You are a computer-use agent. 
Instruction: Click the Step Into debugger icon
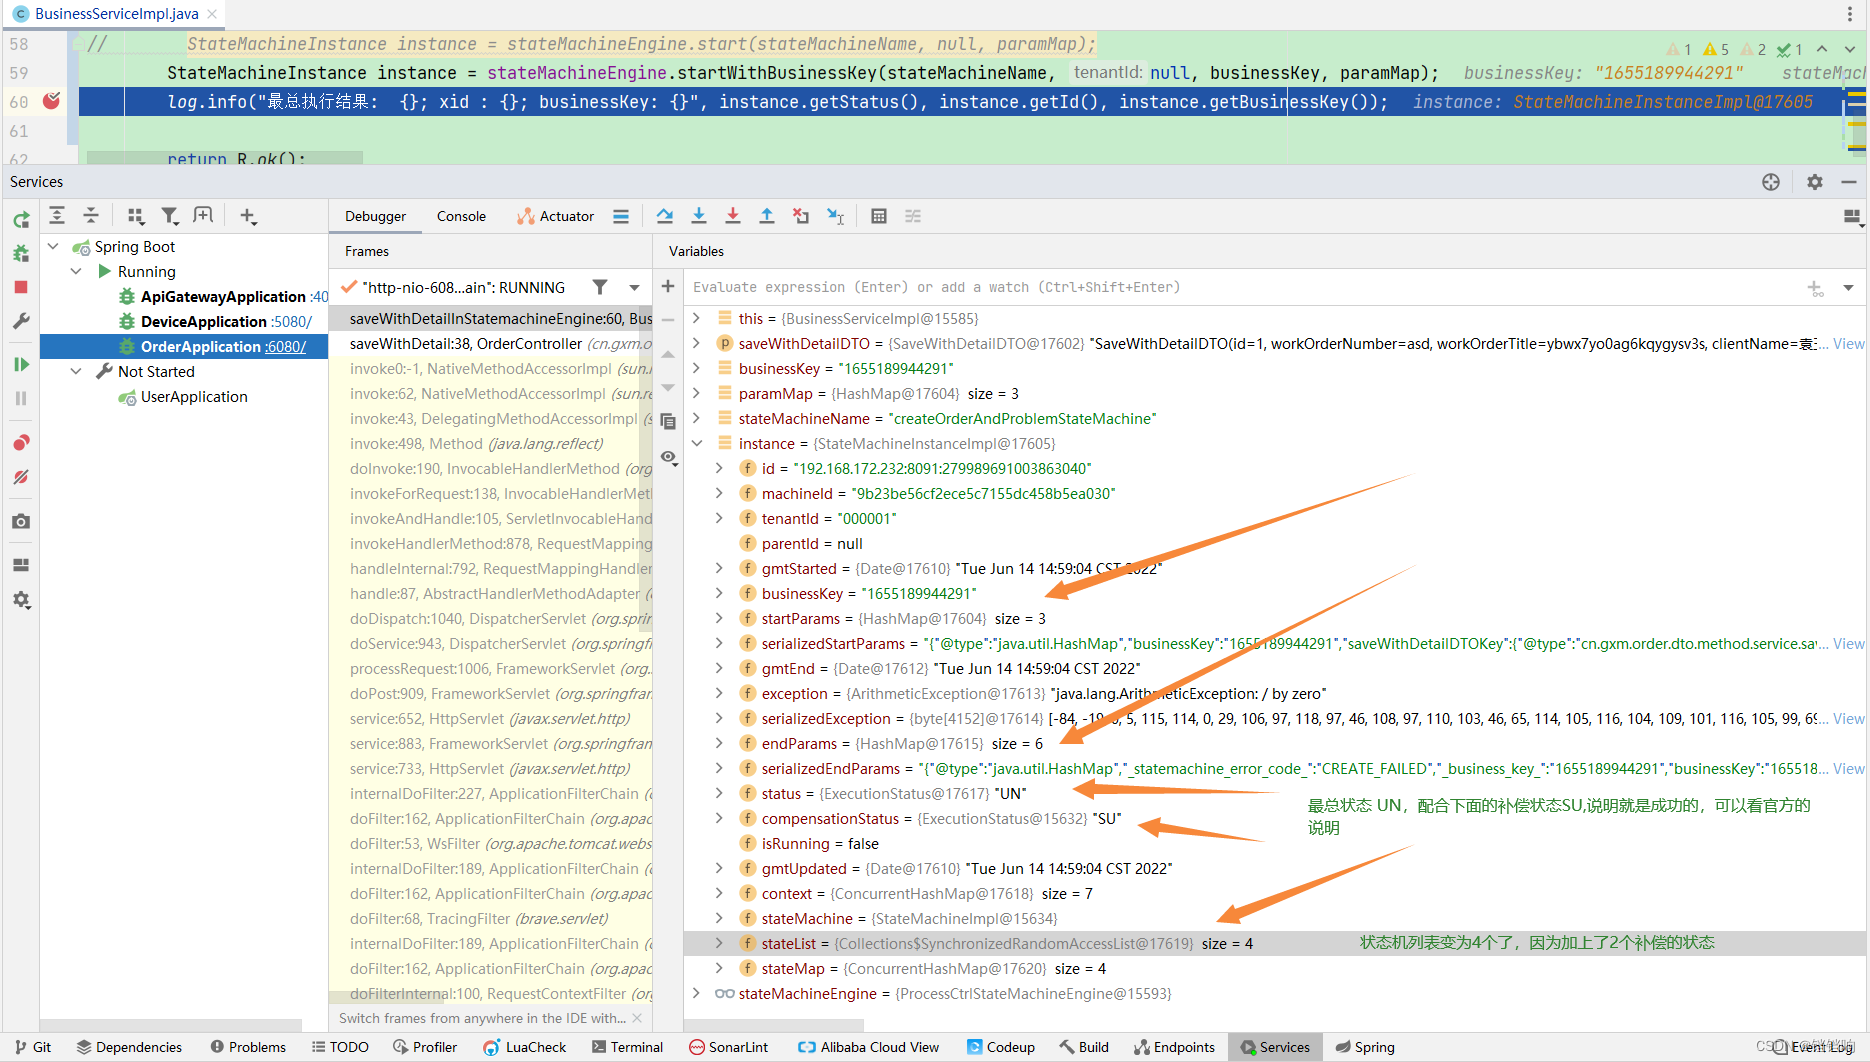click(x=699, y=216)
